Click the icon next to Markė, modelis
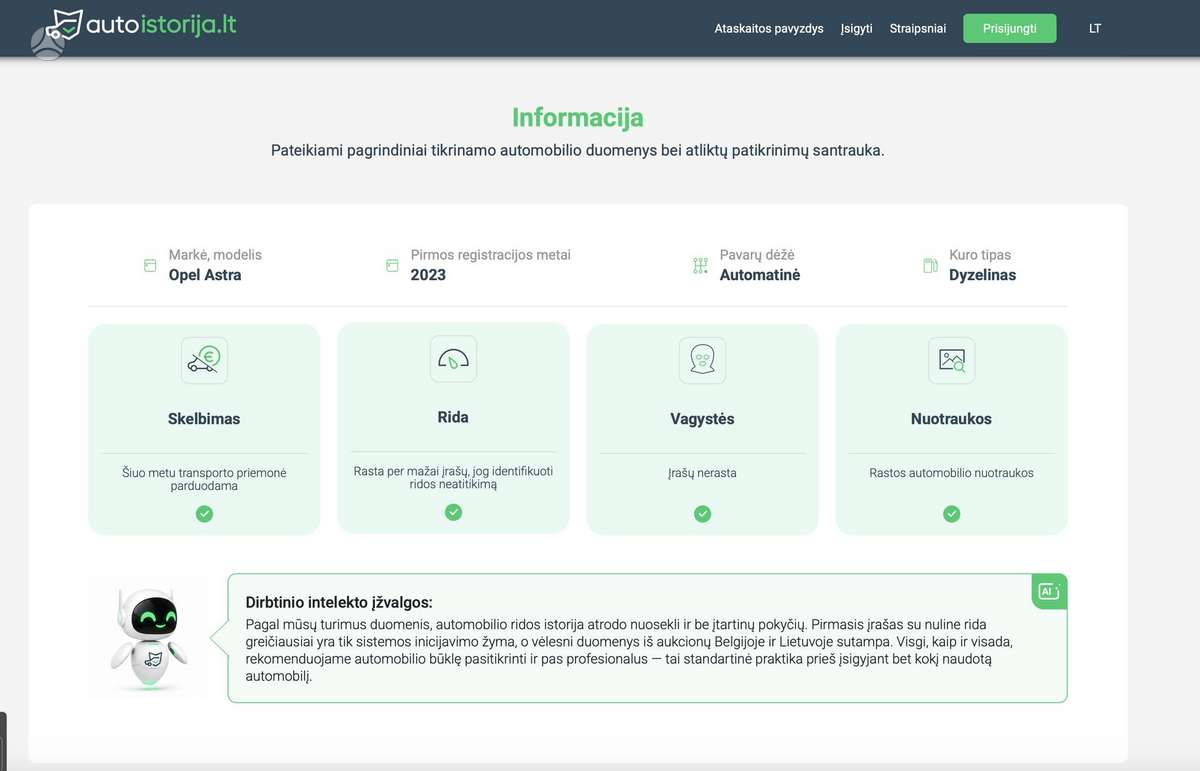Image resolution: width=1200 pixels, height=771 pixels. pos(150,266)
